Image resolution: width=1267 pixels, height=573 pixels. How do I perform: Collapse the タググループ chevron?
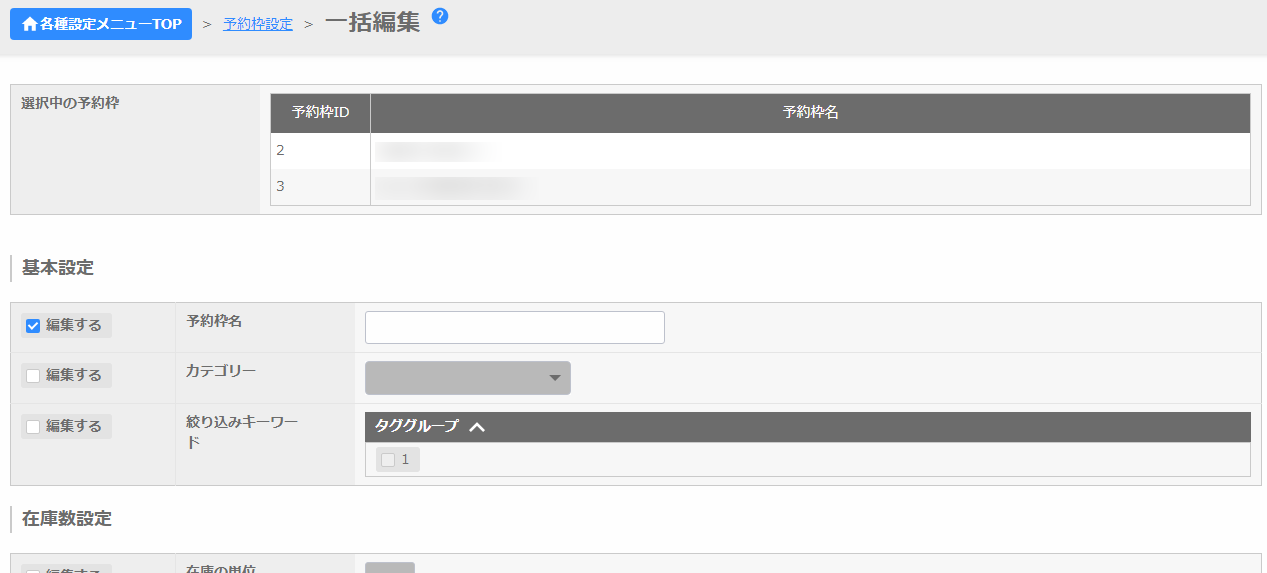477,427
